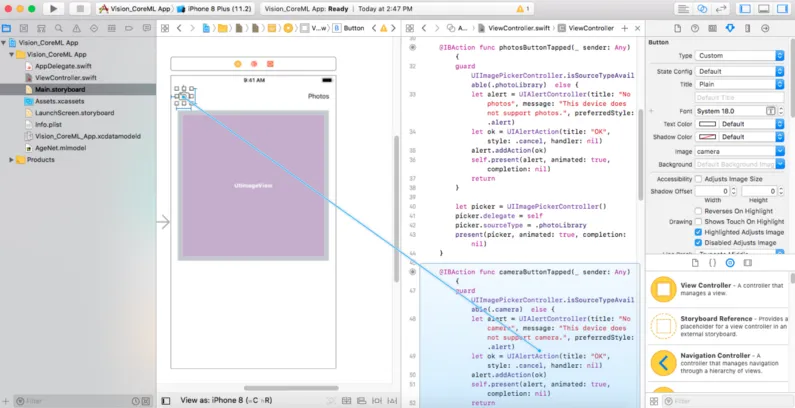
Task: Click View as: iPhone 8 device bar
Action: click(x=226, y=400)
